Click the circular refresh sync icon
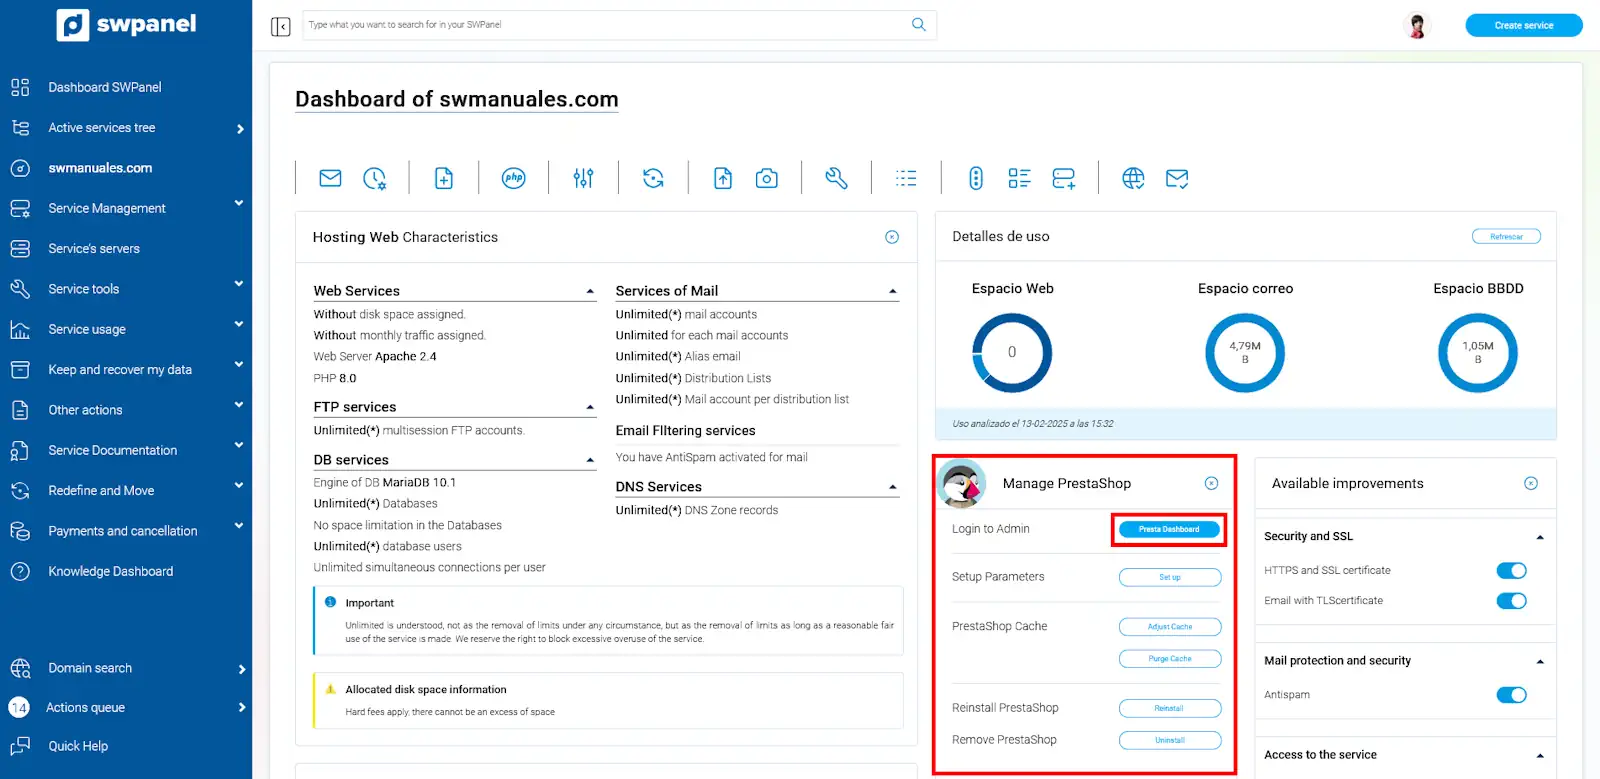Viewport: 1600px width, 779px height. pos(653,178)
